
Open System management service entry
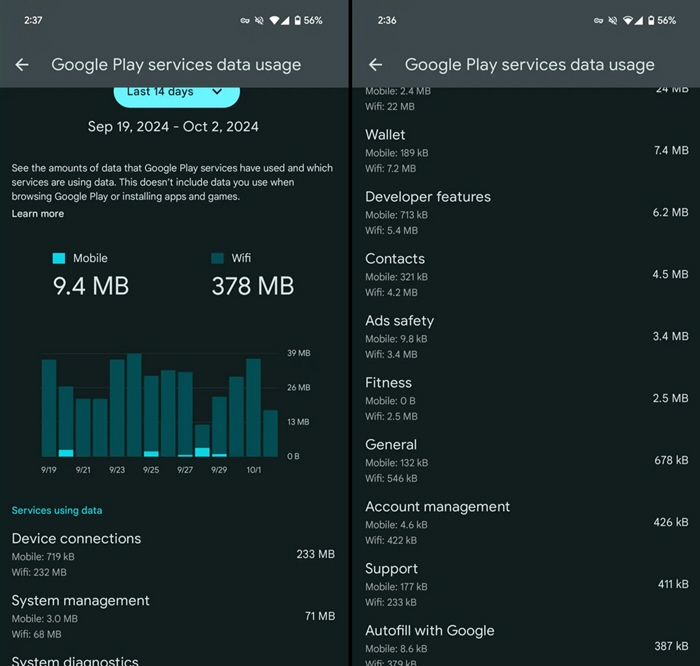coord(173,616)
